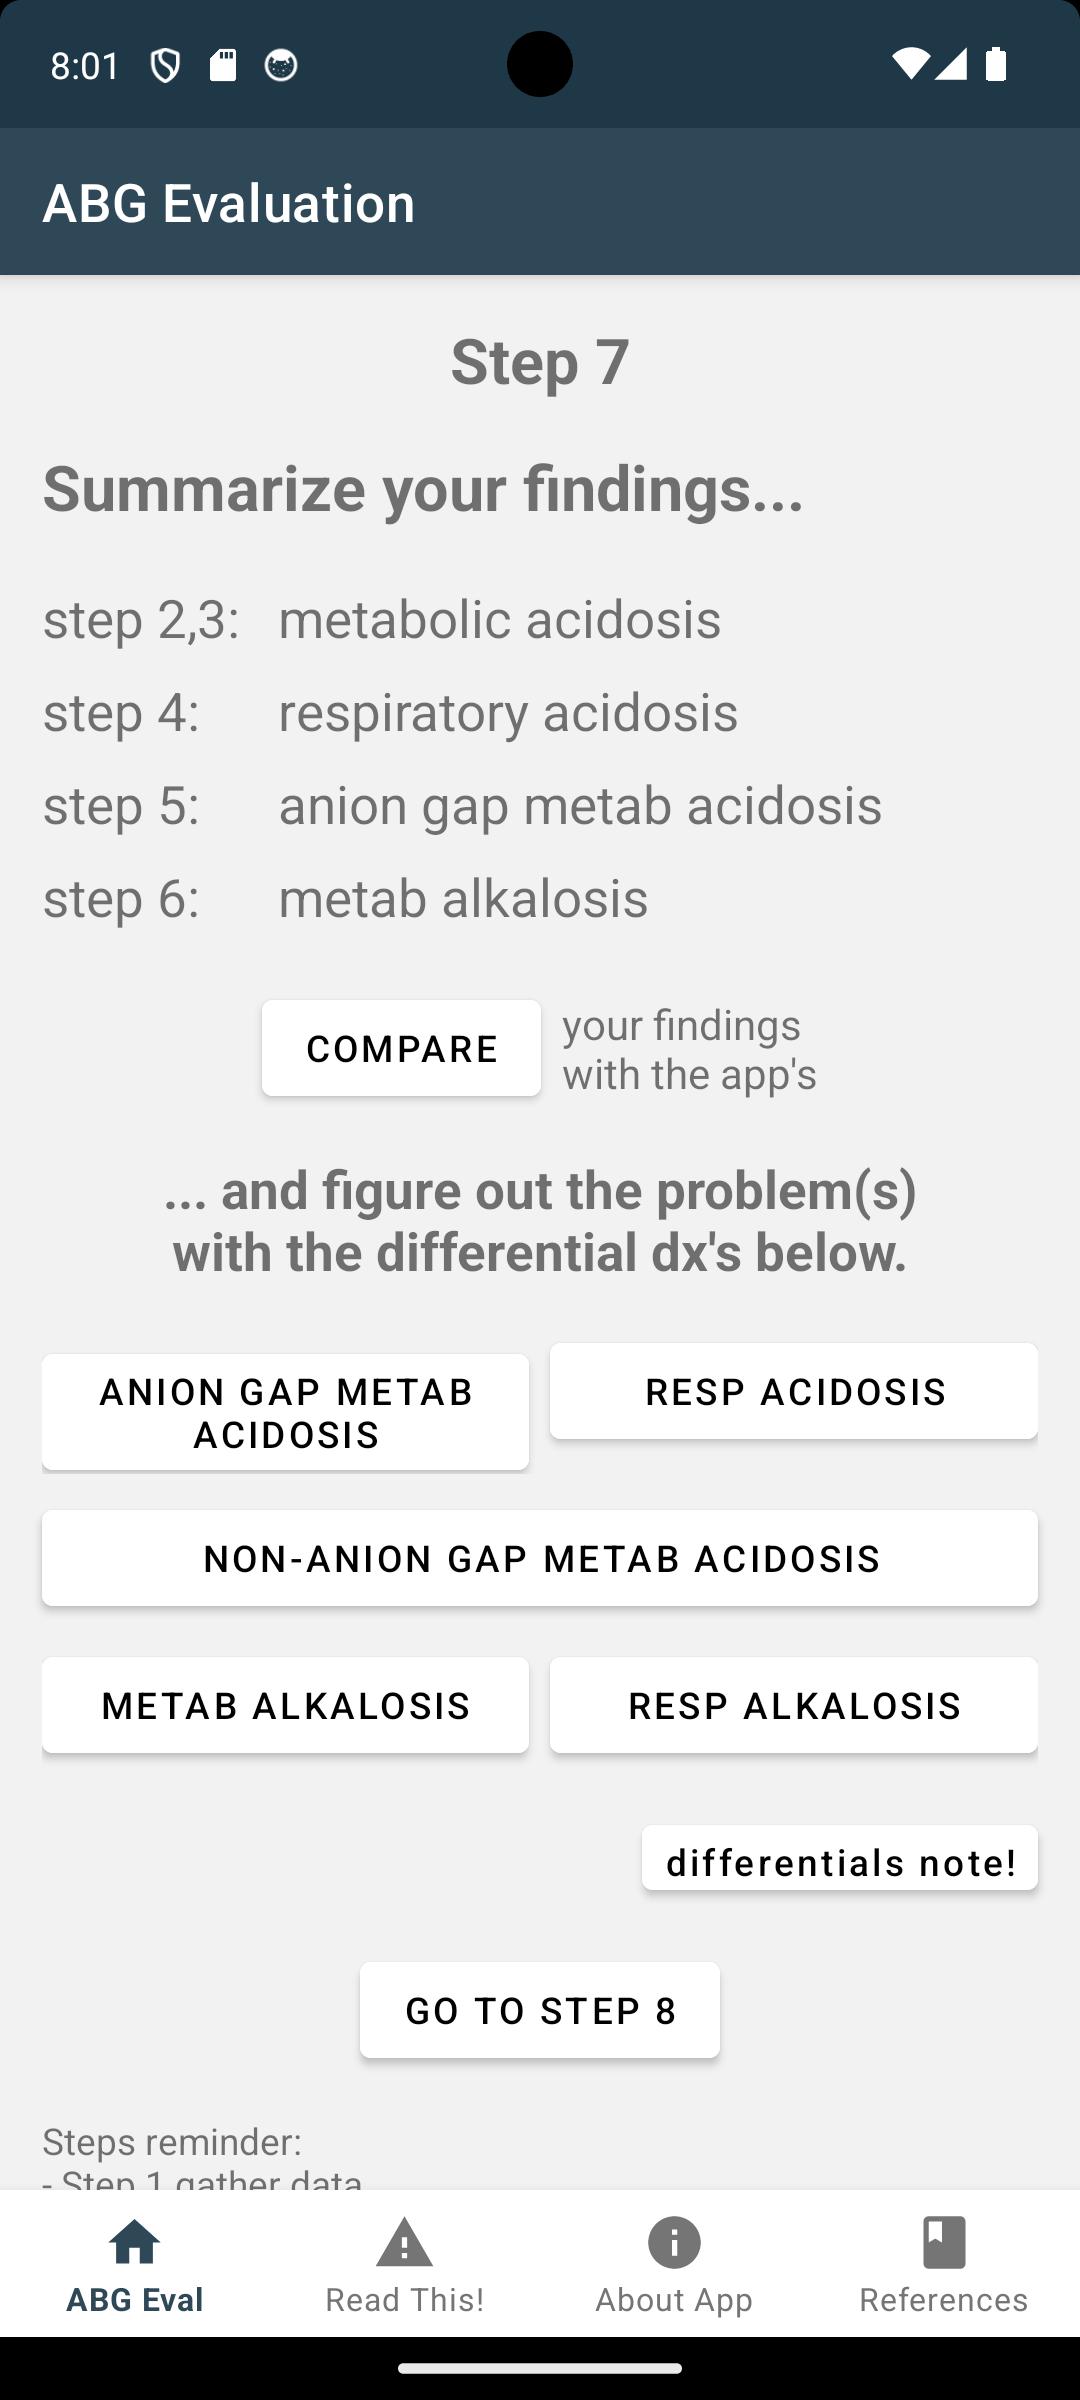The image size is (1080, 2400).
Task: Open Resp Alkalosis differentials
Action: pos(794,1705)
